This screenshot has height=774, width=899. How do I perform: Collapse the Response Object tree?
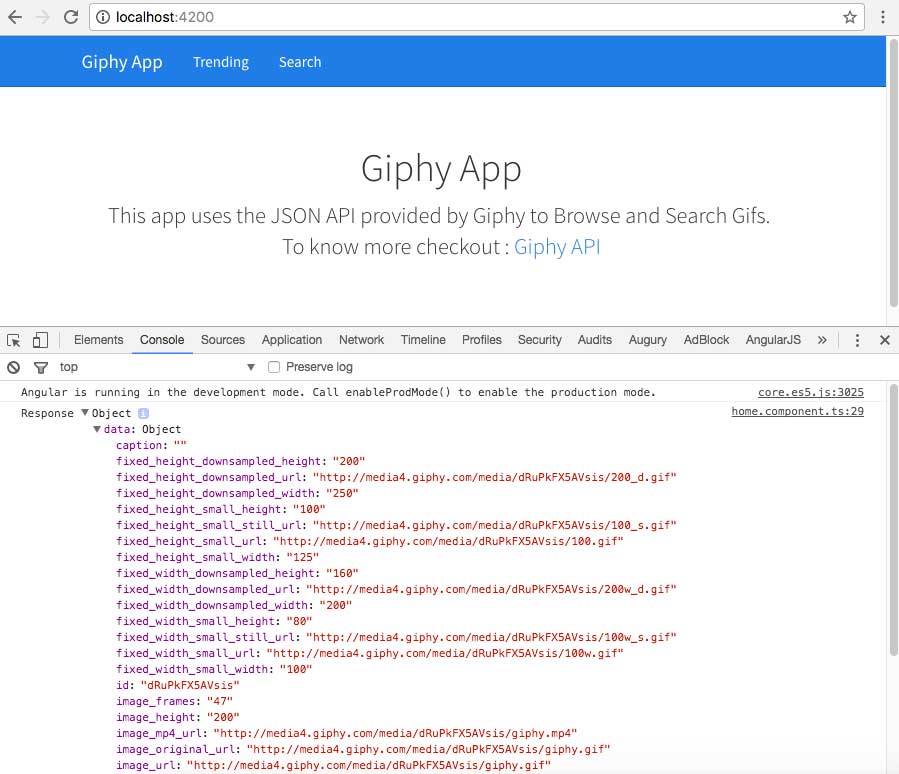coord(86,413)
